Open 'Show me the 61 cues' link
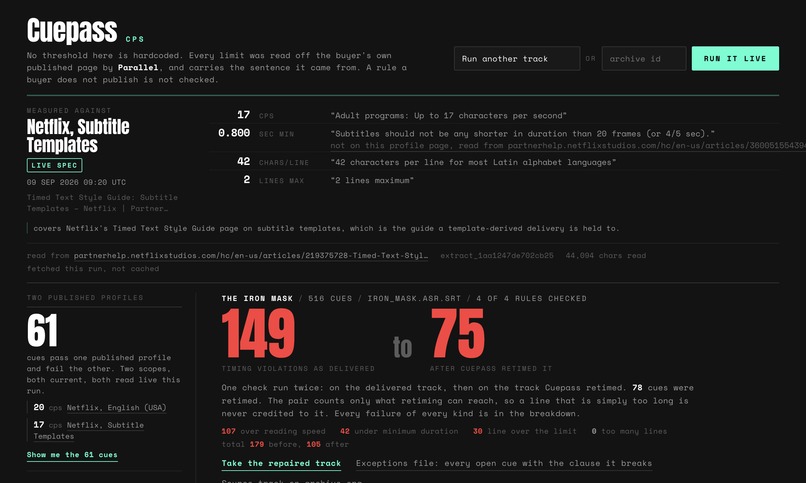The height and width of the screenshot is (483, 806). pos(72,455)
